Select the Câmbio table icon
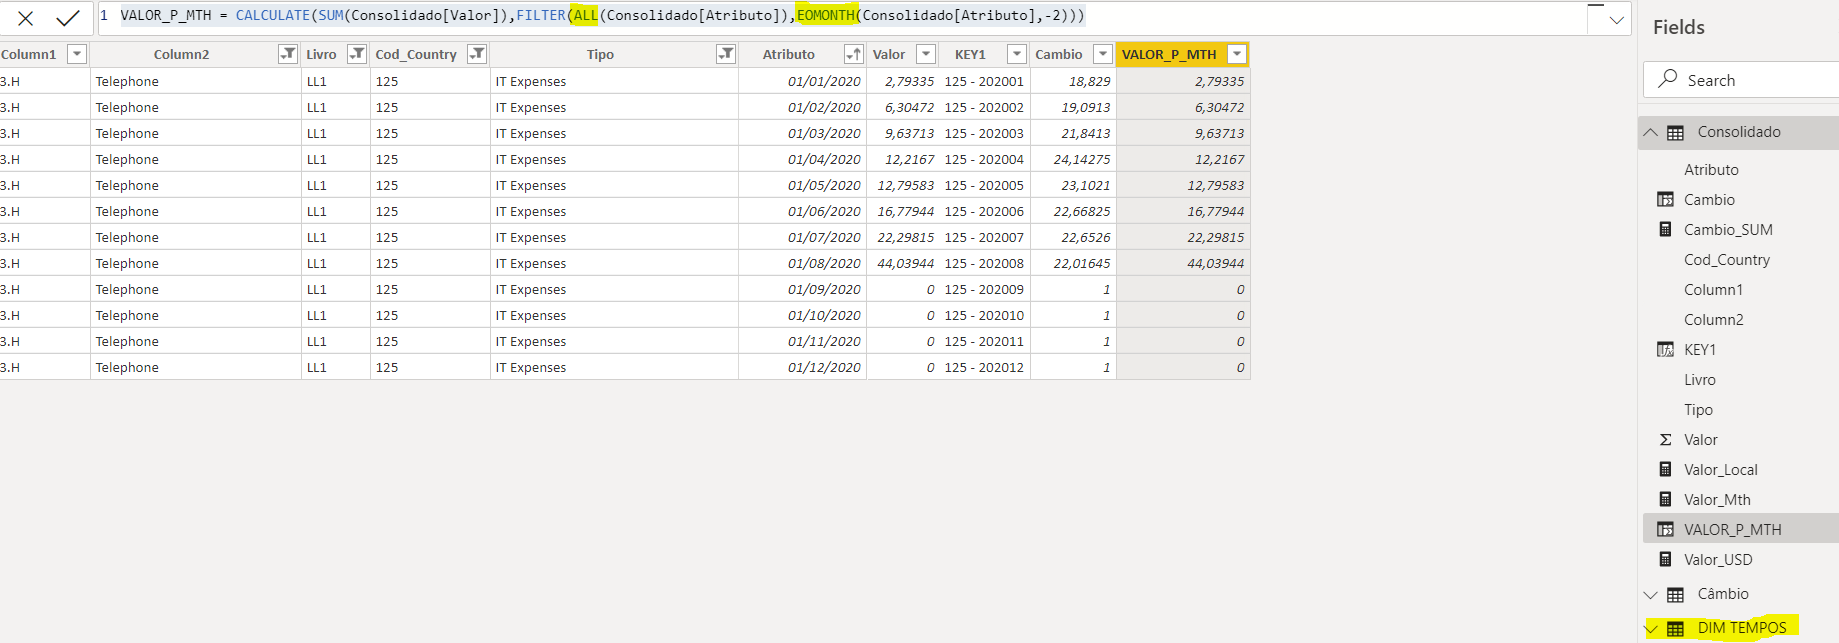This screenshot has height=643, width=1839. (x=1675, y=594)
